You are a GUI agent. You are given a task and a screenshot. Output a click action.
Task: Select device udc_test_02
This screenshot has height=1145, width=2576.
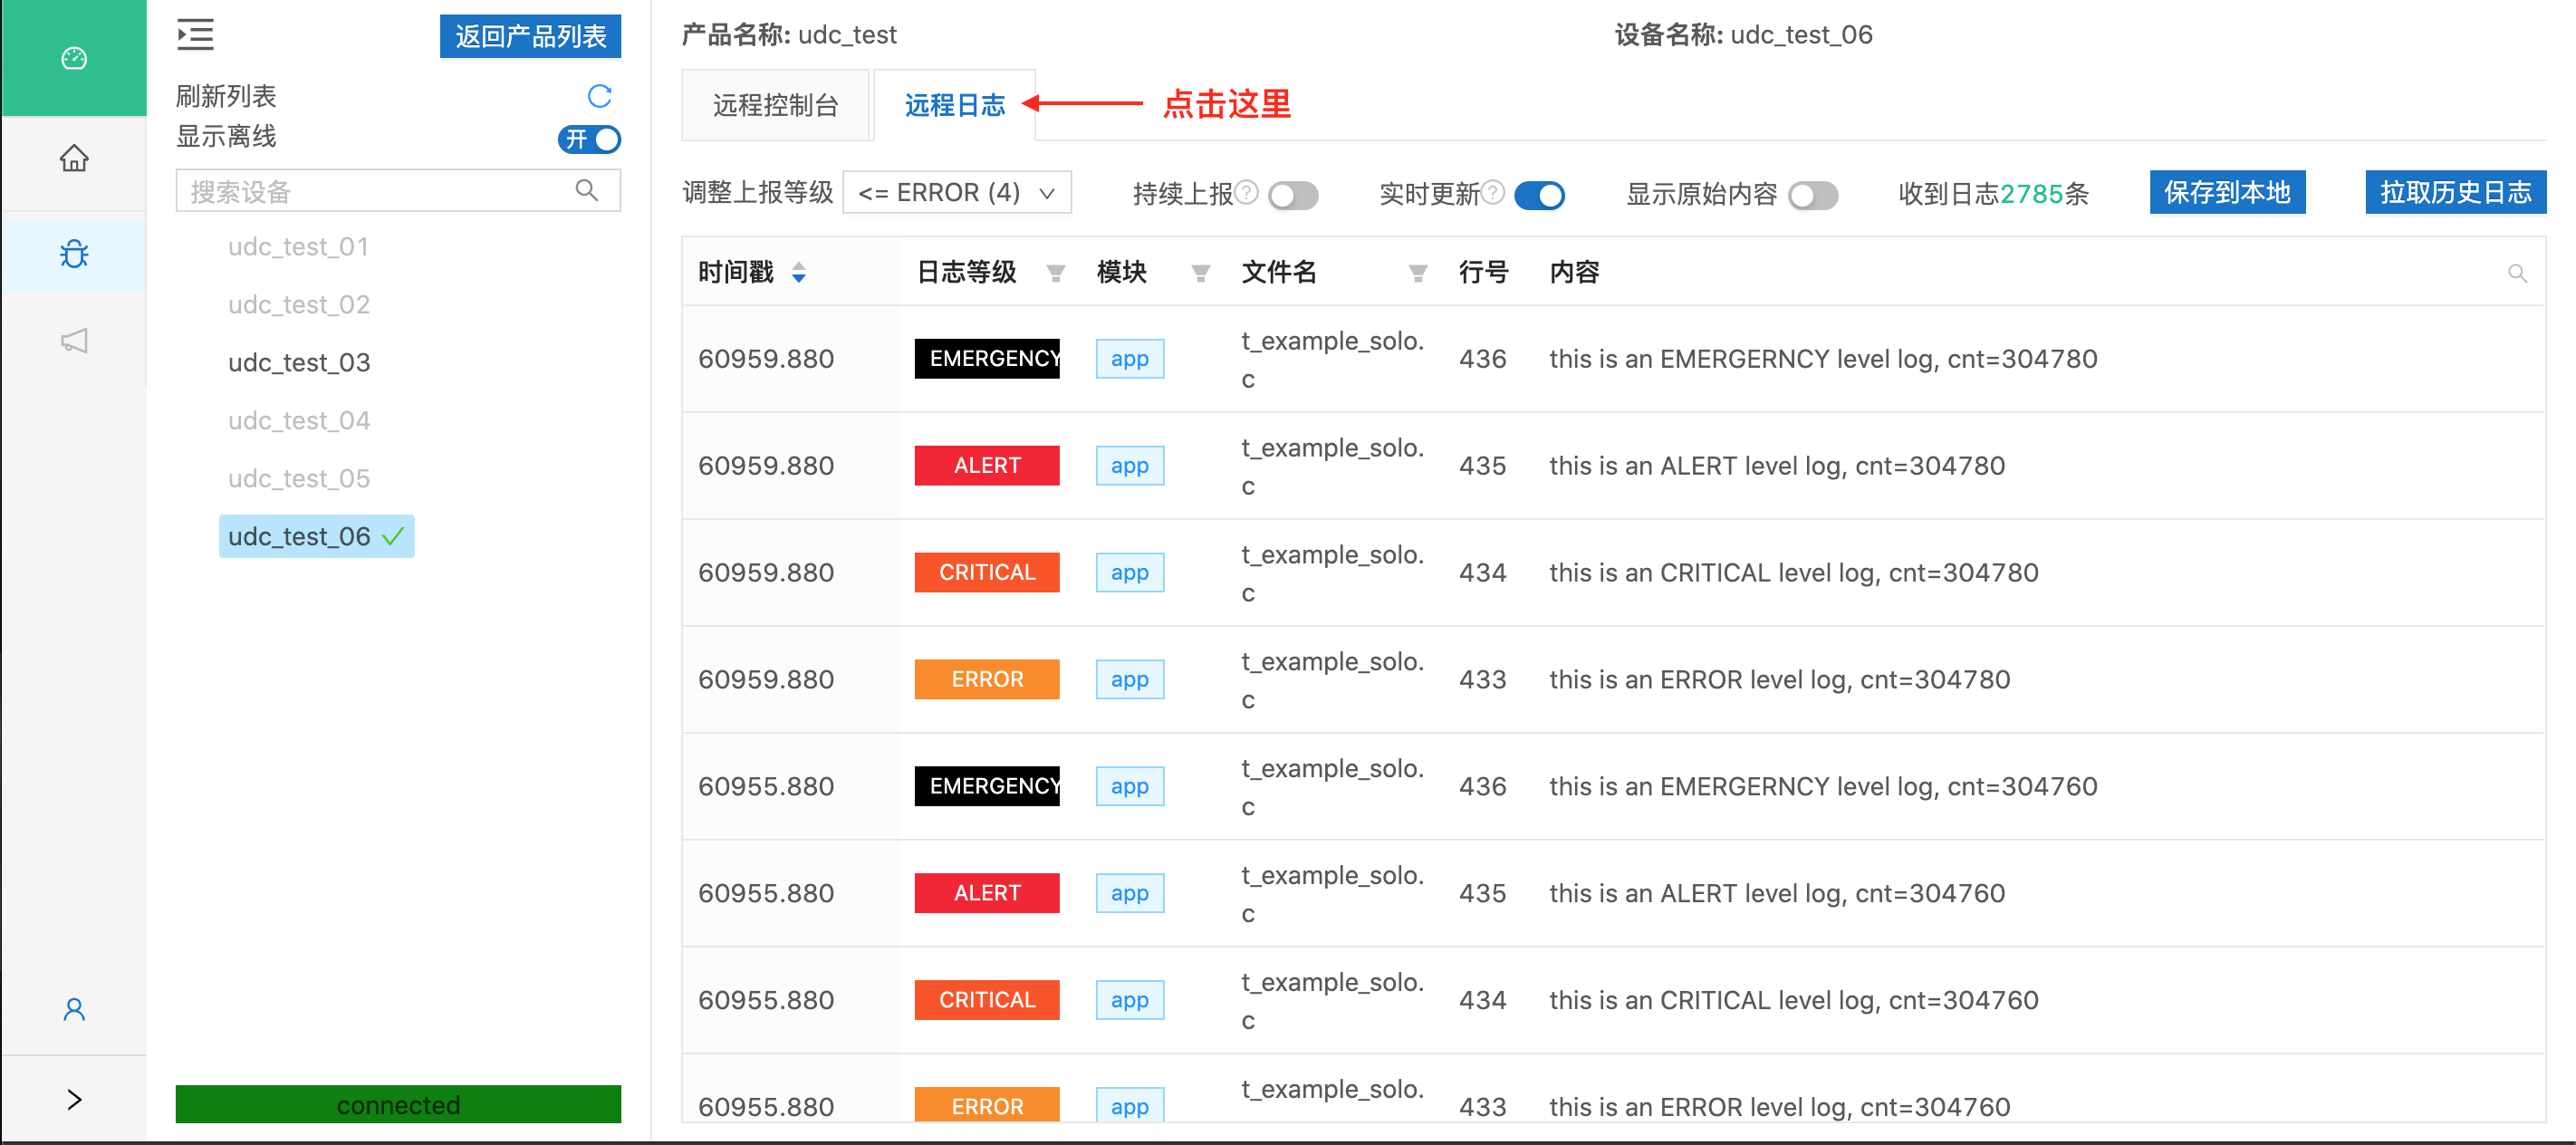(298, 304)
